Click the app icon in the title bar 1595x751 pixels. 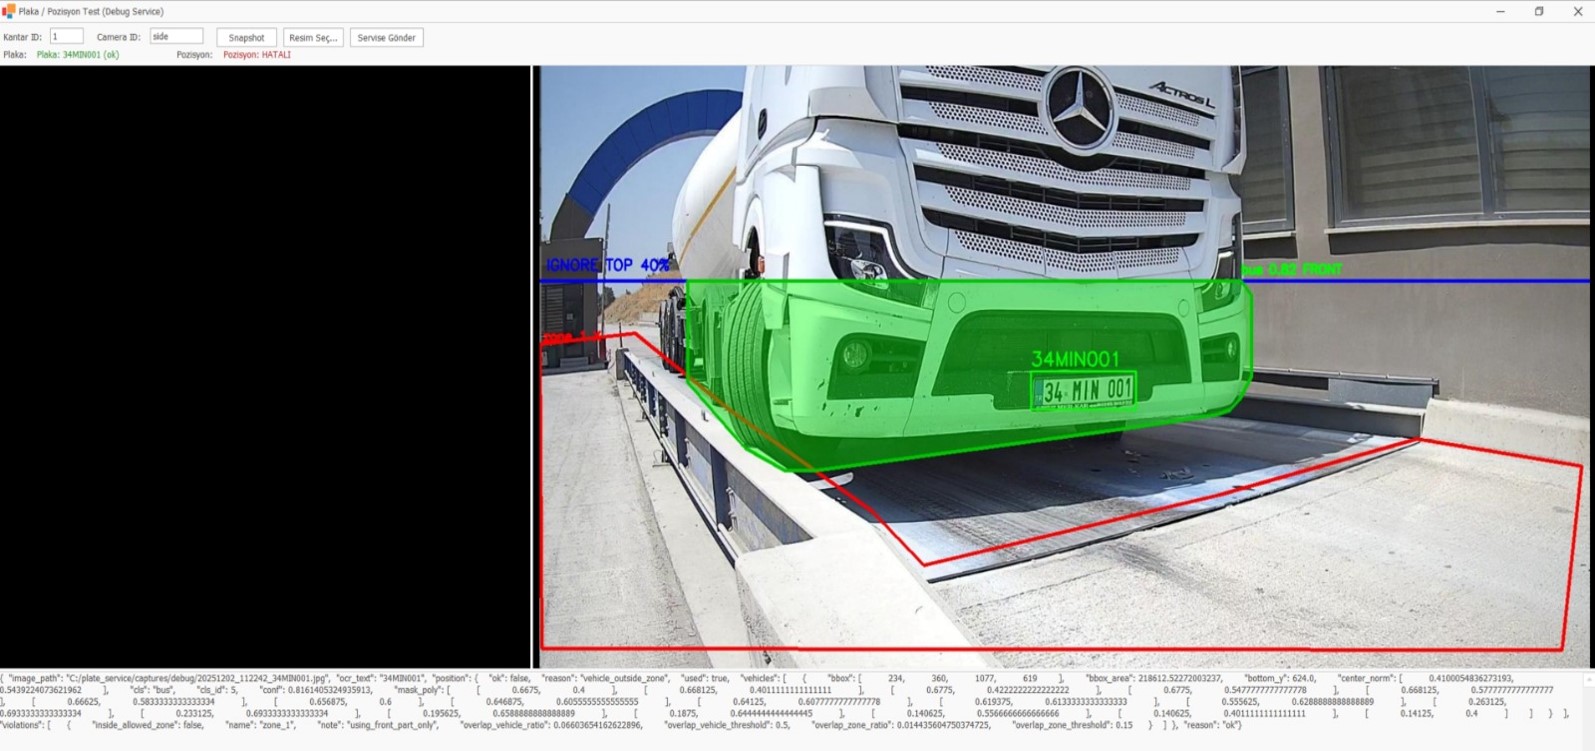click(x=9, y=11)
